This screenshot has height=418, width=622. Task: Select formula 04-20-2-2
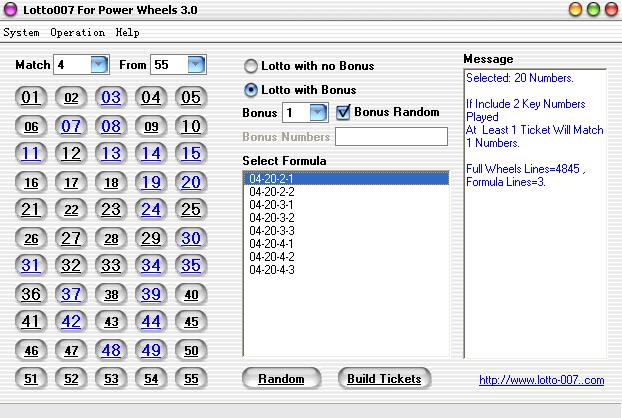(x=346, y=192)
